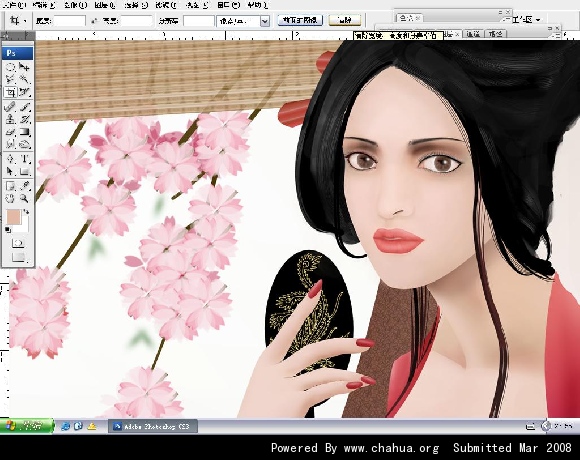Open the View menu
This screenshot has width=580, height=460.
[x=196, y=5]
